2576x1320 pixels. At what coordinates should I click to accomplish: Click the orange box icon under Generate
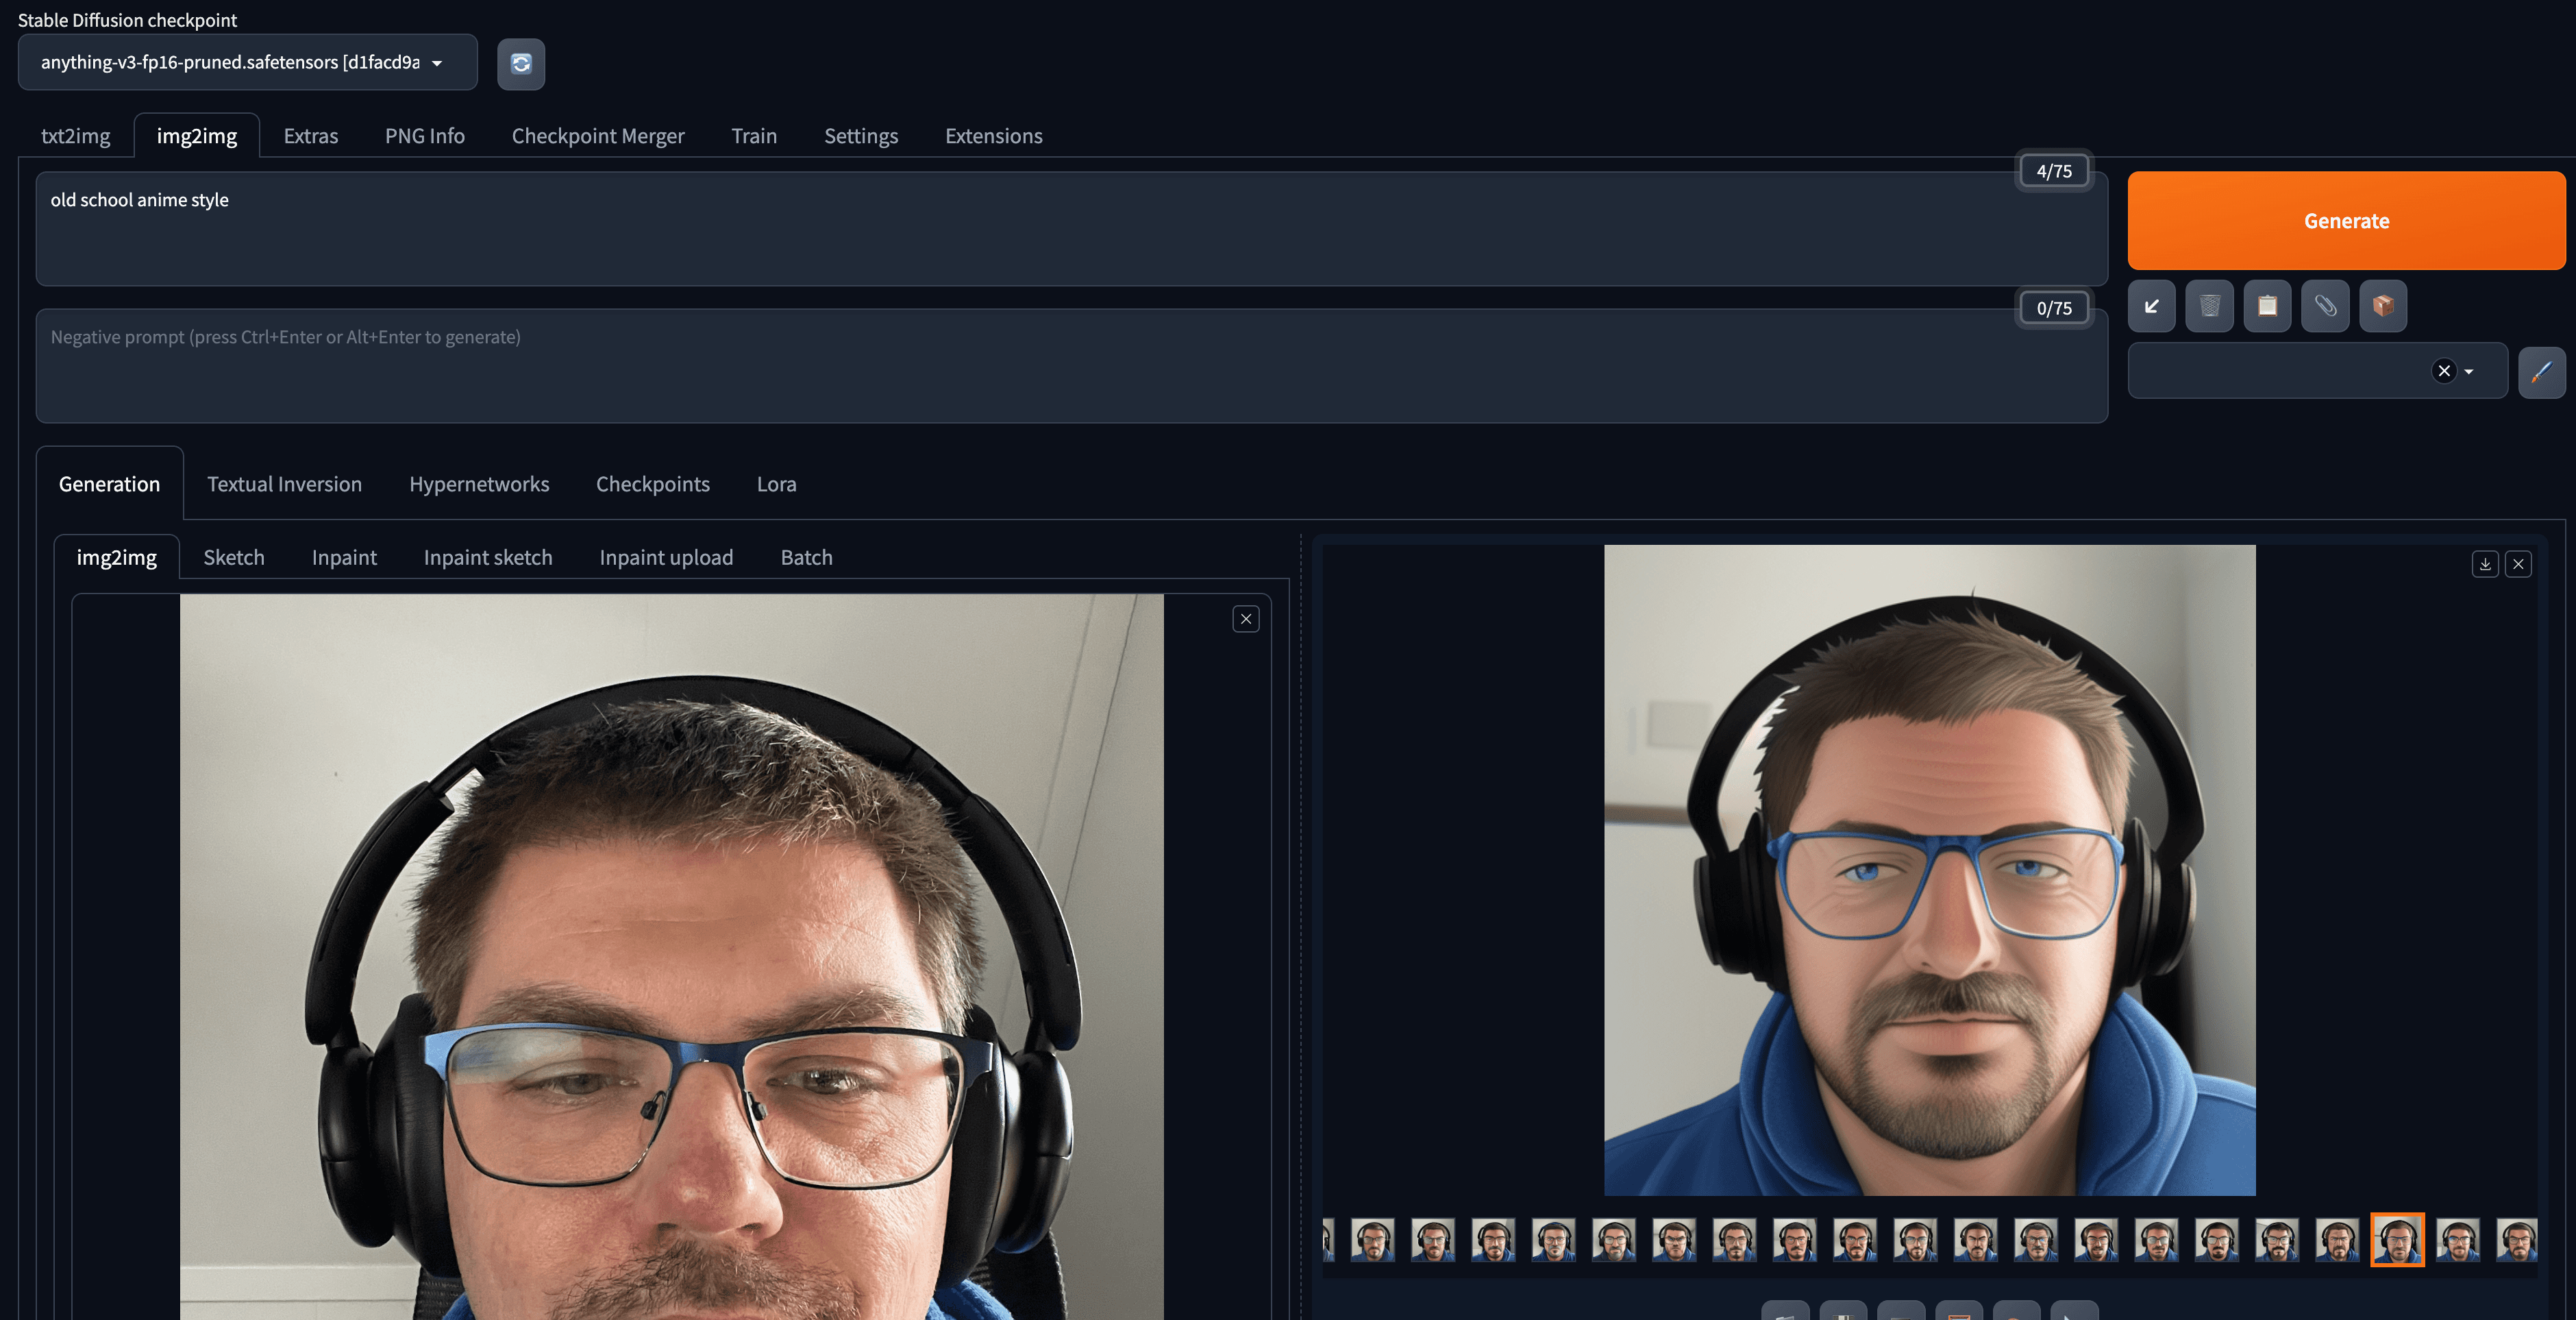2383,306
